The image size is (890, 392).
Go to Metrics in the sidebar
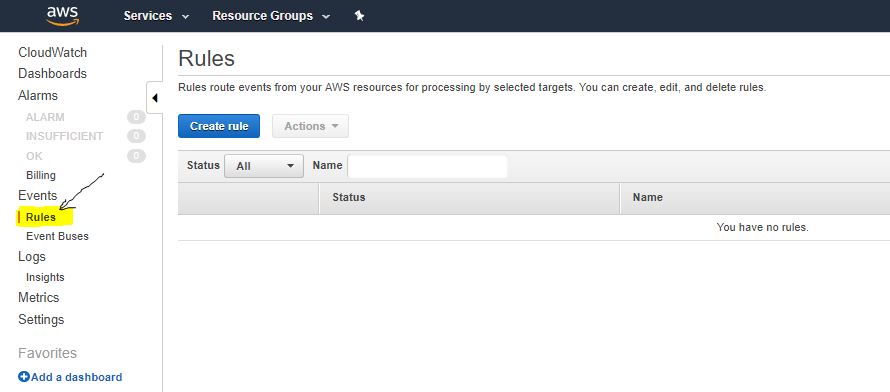(x=39, y=297)
